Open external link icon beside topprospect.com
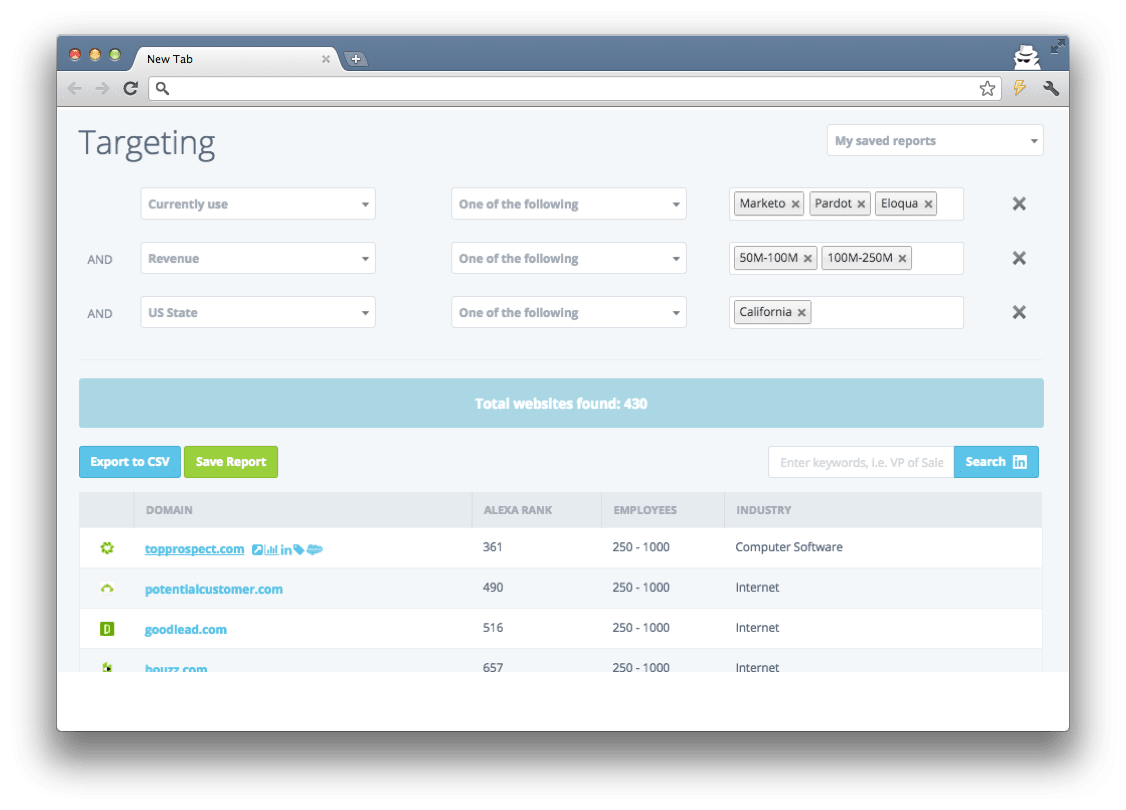This screenshot has height=810, width=1126. tap(257, 549)
